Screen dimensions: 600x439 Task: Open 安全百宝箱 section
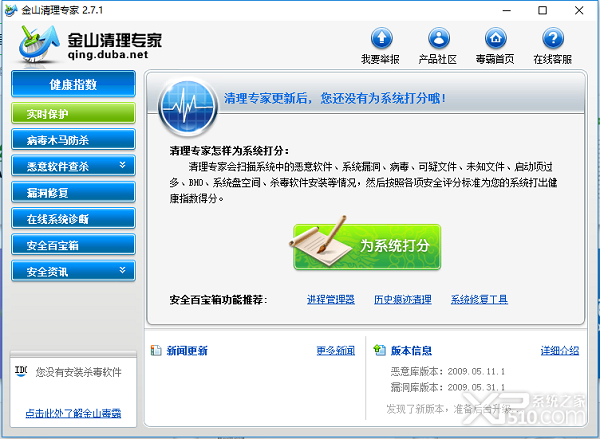[x=73, y=245]
